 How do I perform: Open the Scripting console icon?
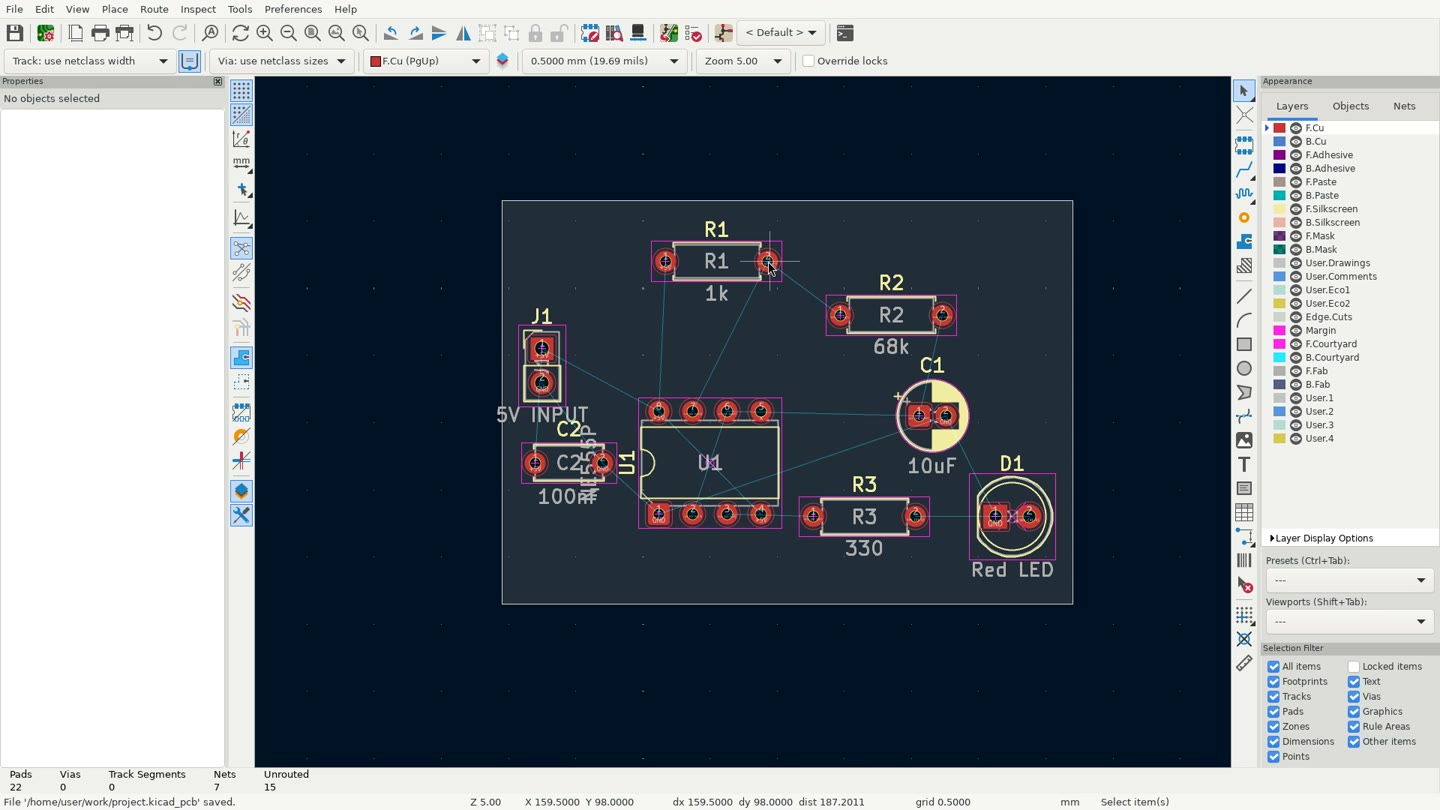(845, 33)
